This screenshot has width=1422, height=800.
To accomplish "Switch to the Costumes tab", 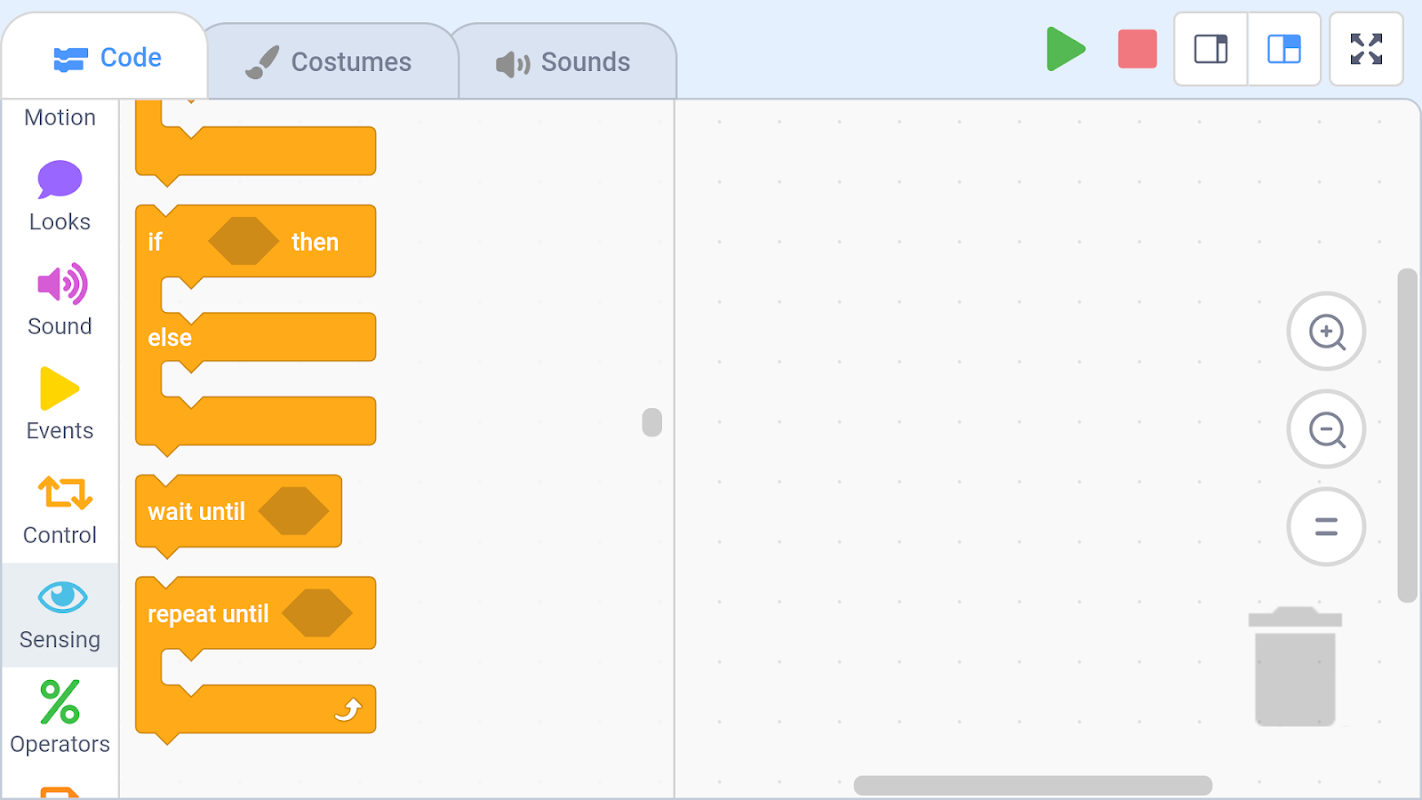I will click(330, 62).
